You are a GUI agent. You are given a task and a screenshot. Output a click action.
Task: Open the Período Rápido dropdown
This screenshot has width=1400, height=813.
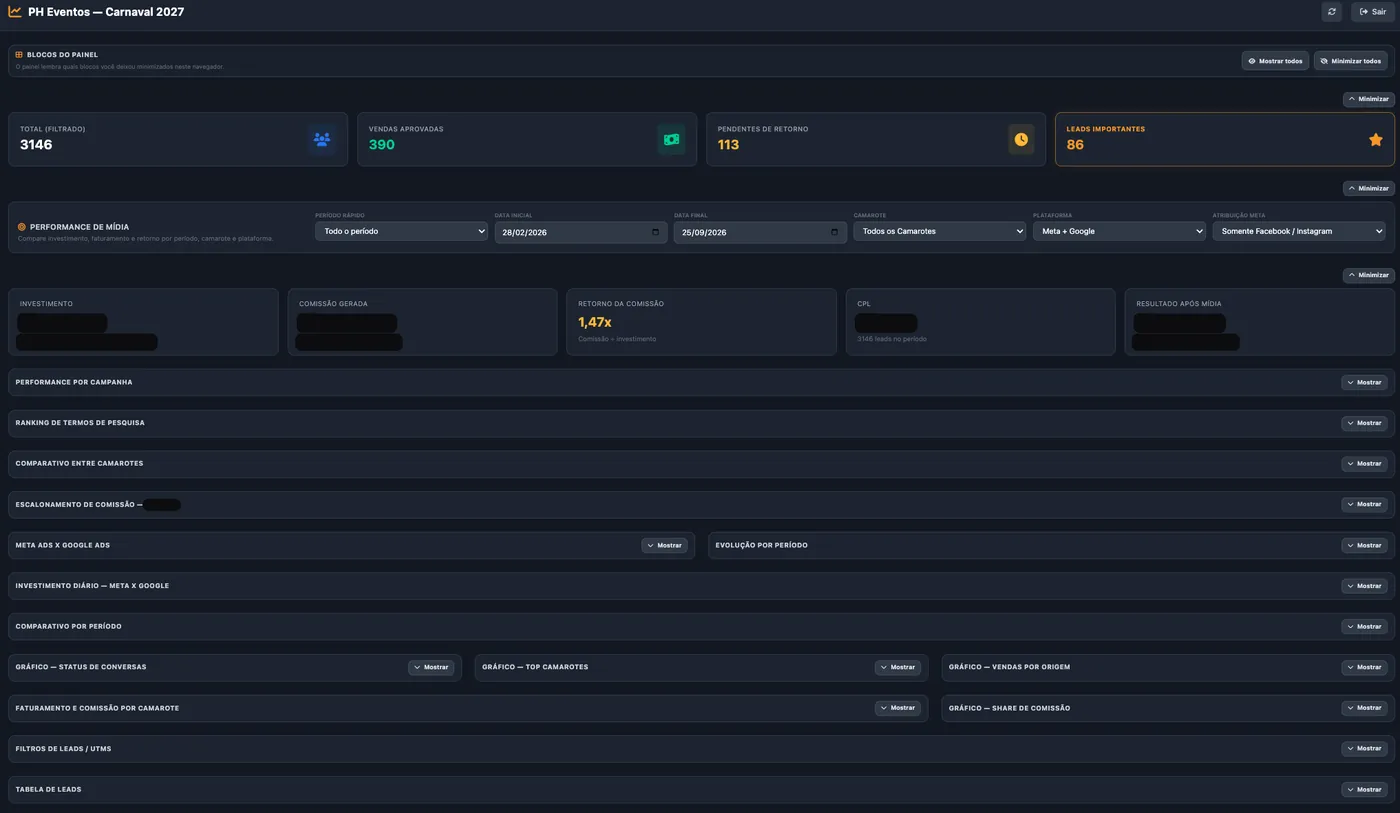(401, 231)
